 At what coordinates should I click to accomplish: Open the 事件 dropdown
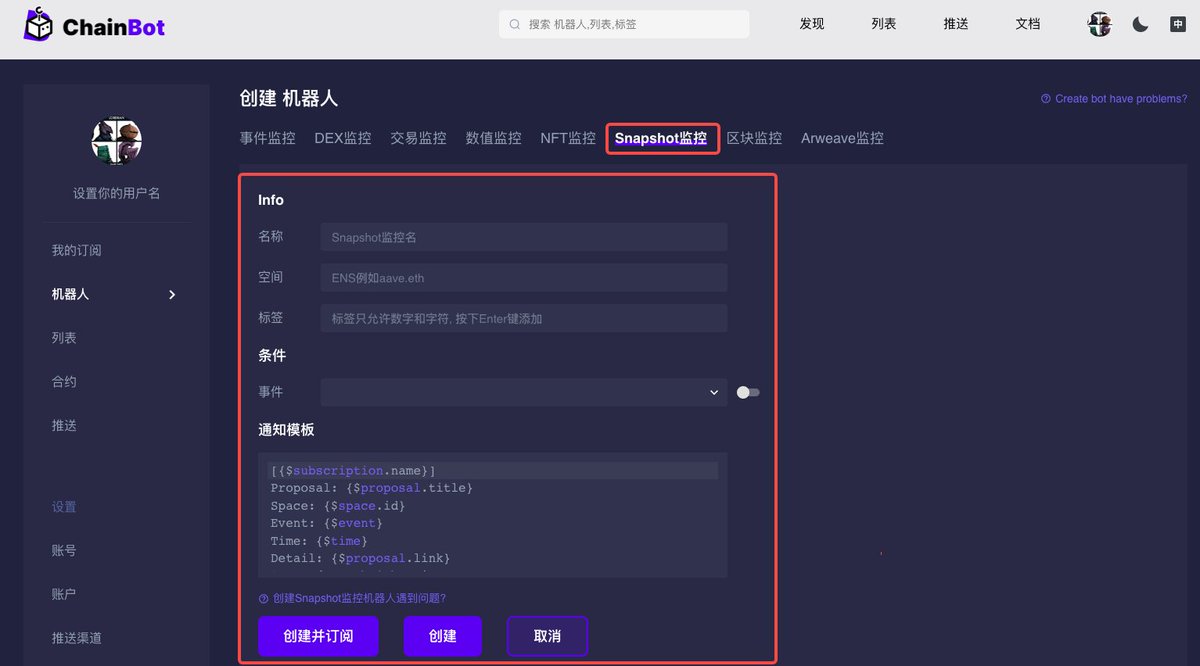tap(524, 392)
